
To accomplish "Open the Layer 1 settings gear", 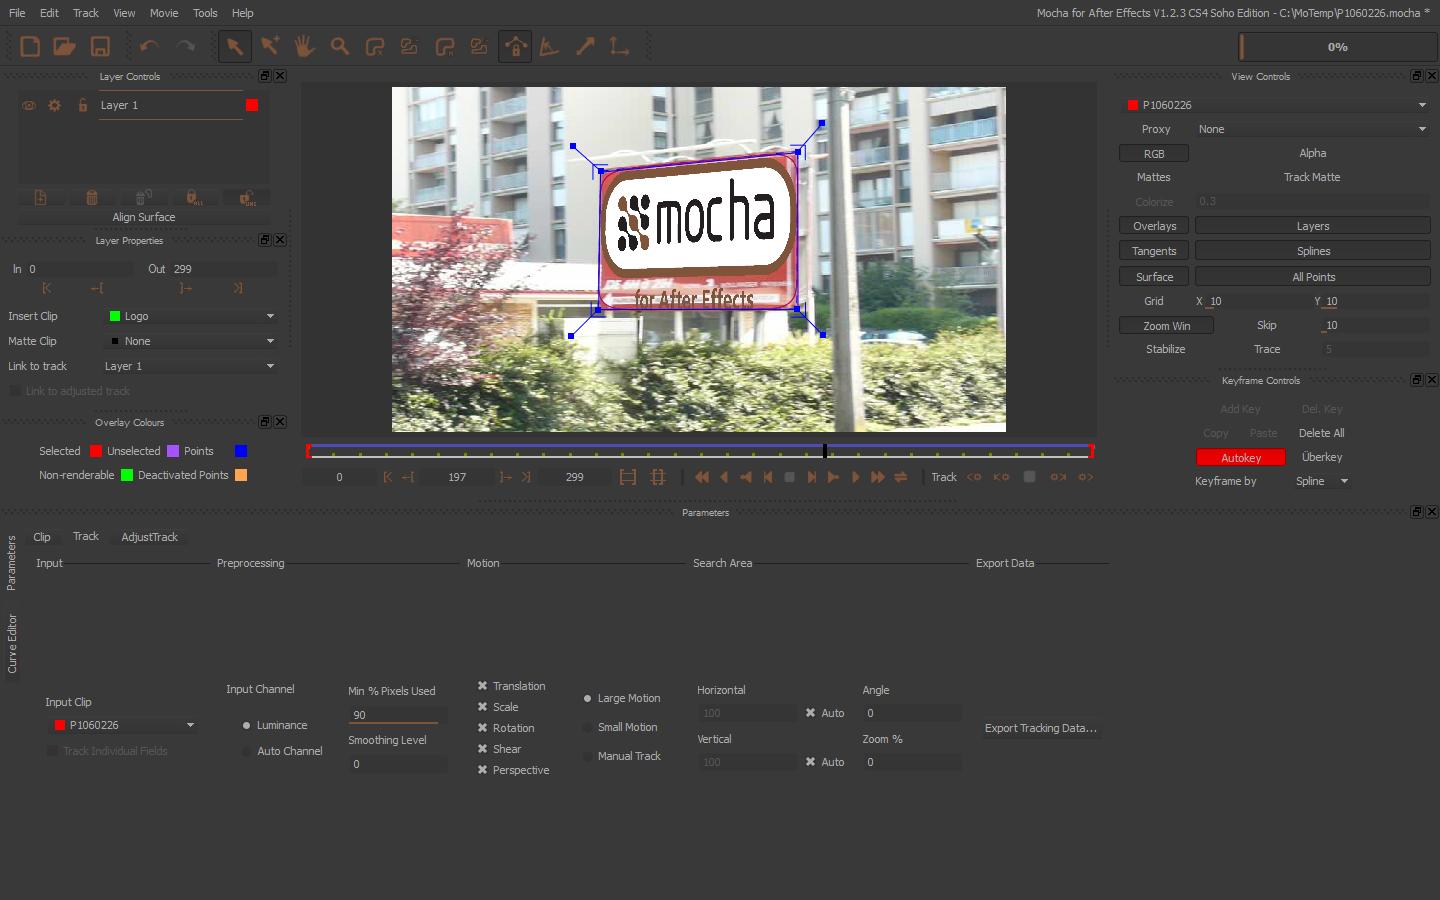I will click(55, 105).
